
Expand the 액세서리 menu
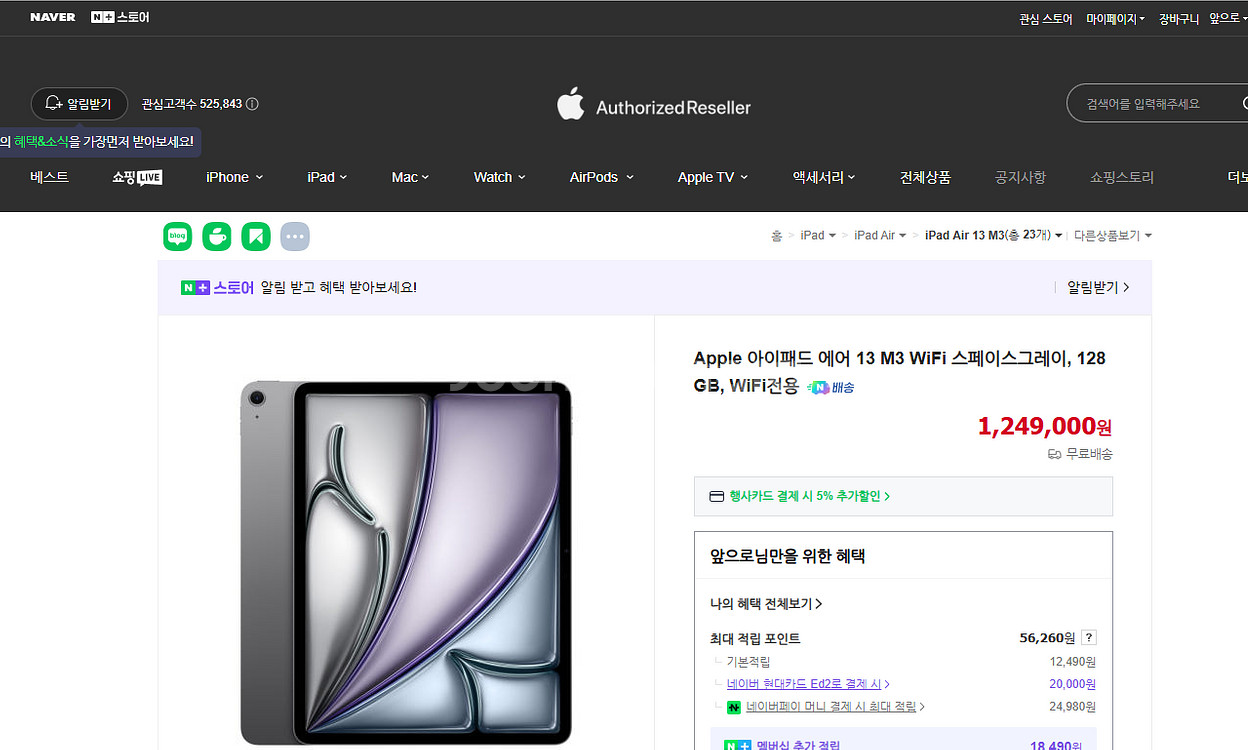(x=824, y=177)
